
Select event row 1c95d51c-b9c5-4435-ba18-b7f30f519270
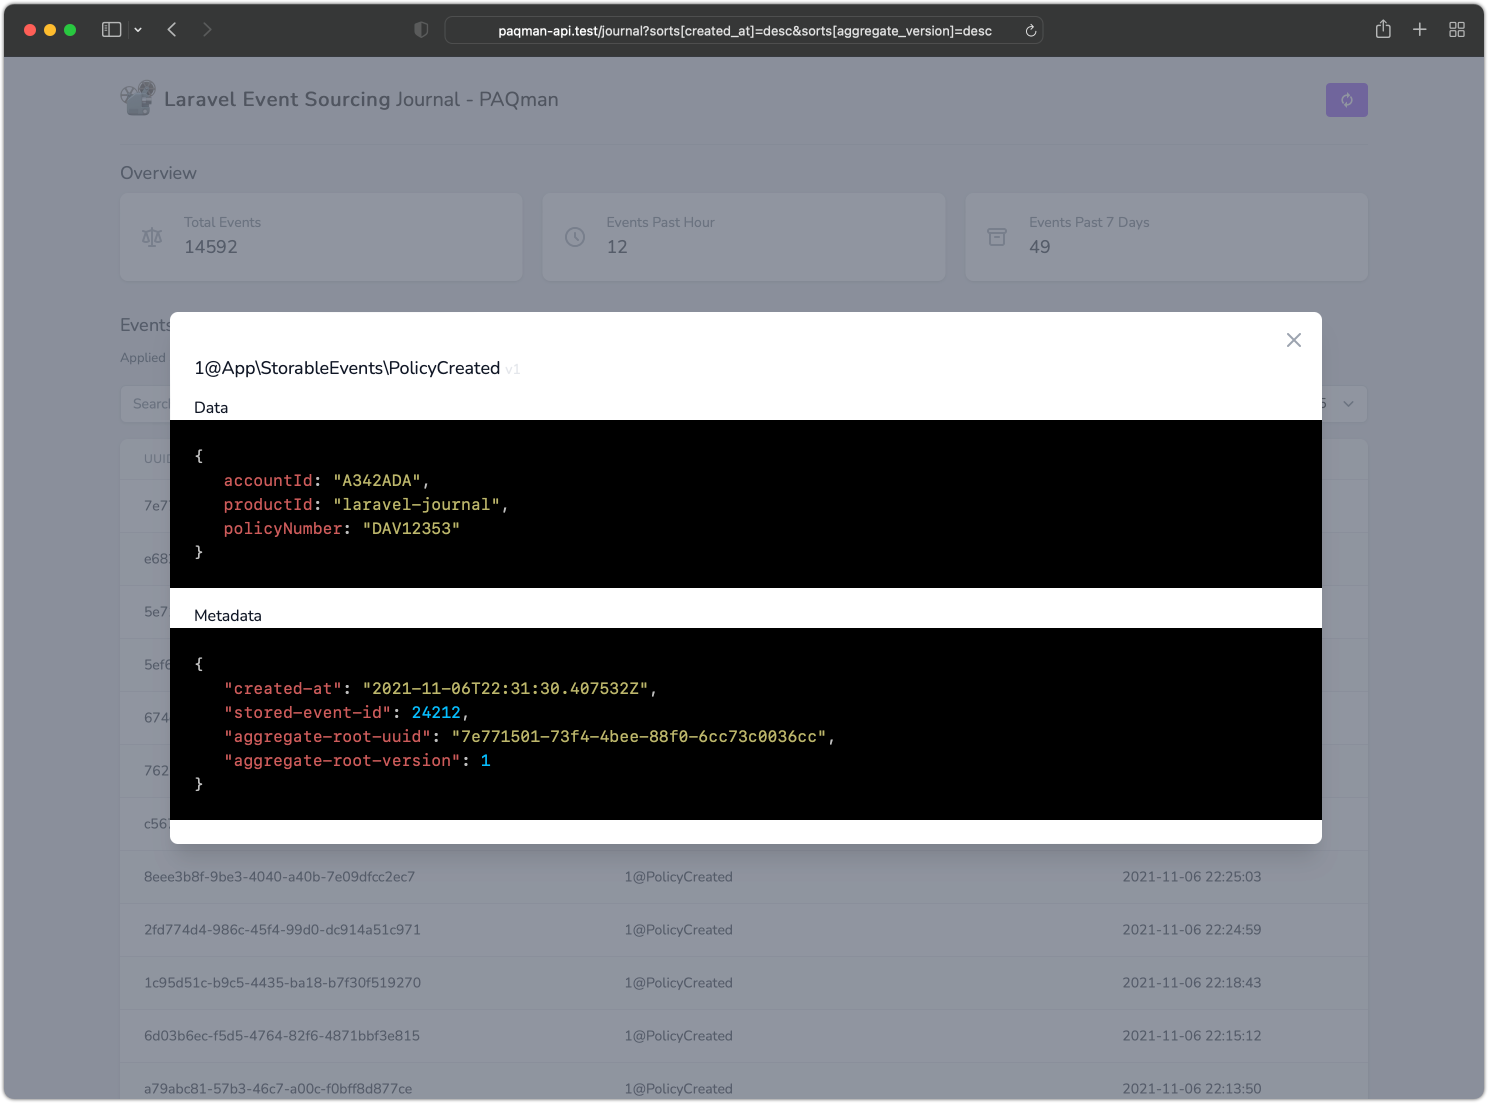pos(744,983)
